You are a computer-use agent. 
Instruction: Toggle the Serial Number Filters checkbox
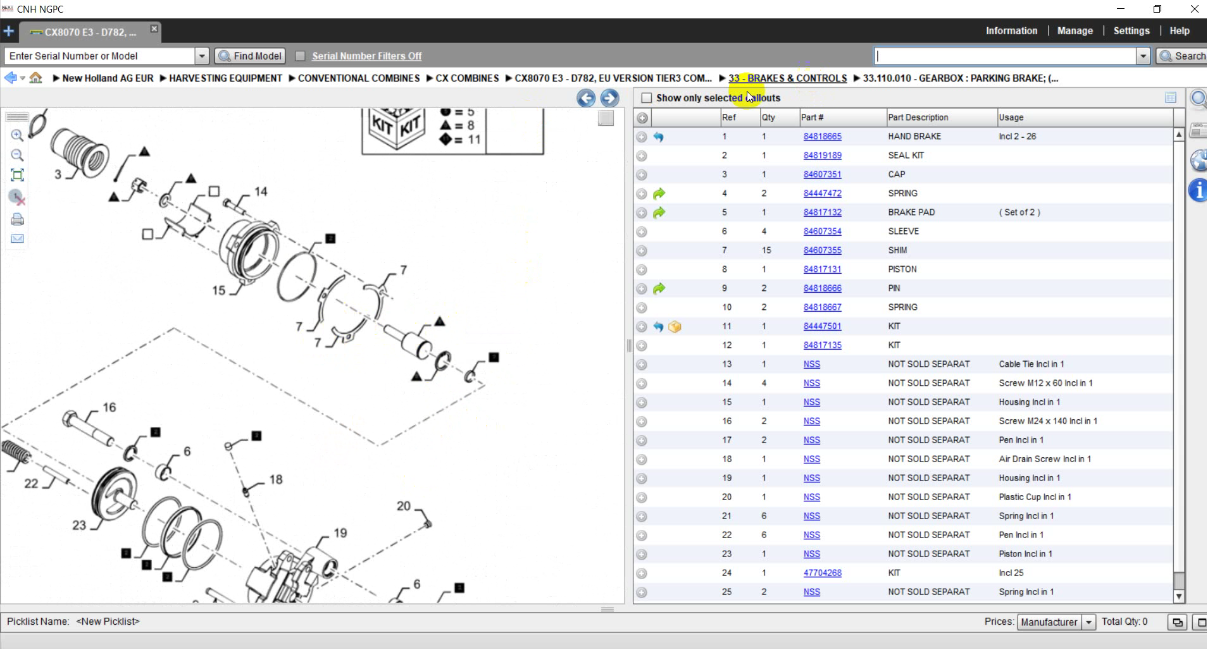pos(300,56)
